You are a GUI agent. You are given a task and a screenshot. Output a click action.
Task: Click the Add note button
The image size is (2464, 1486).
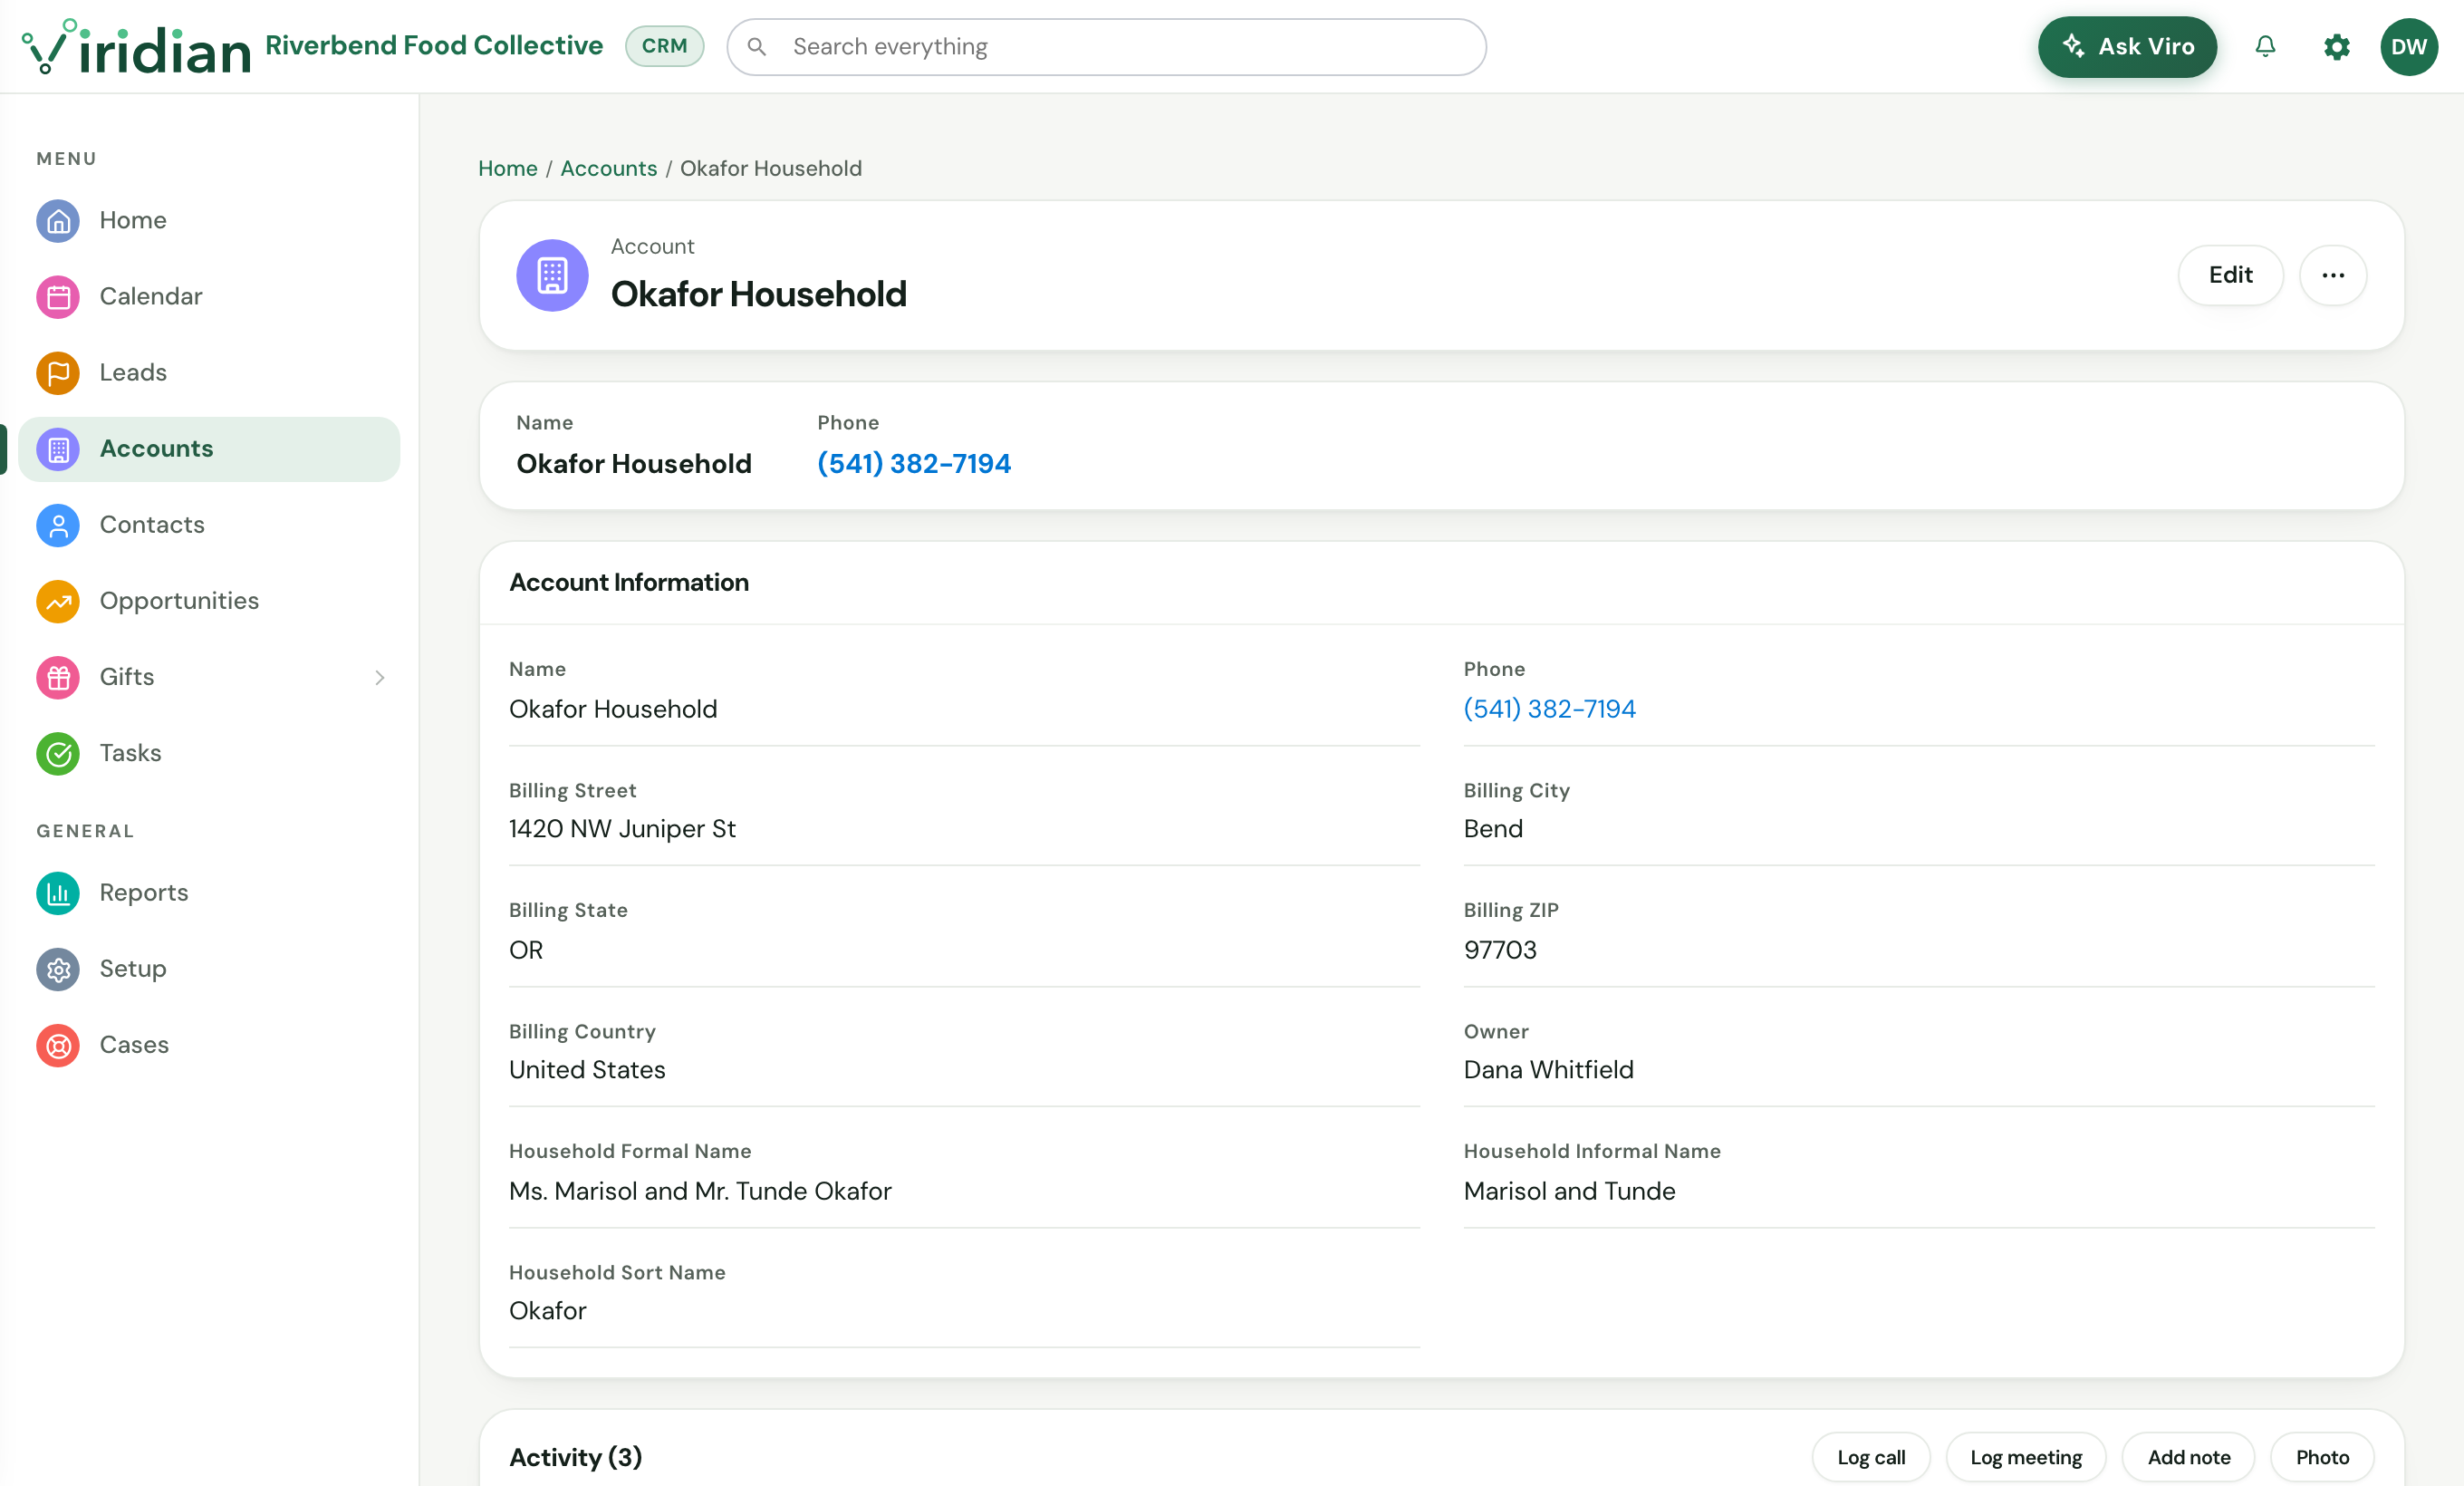[2188, 1457]
